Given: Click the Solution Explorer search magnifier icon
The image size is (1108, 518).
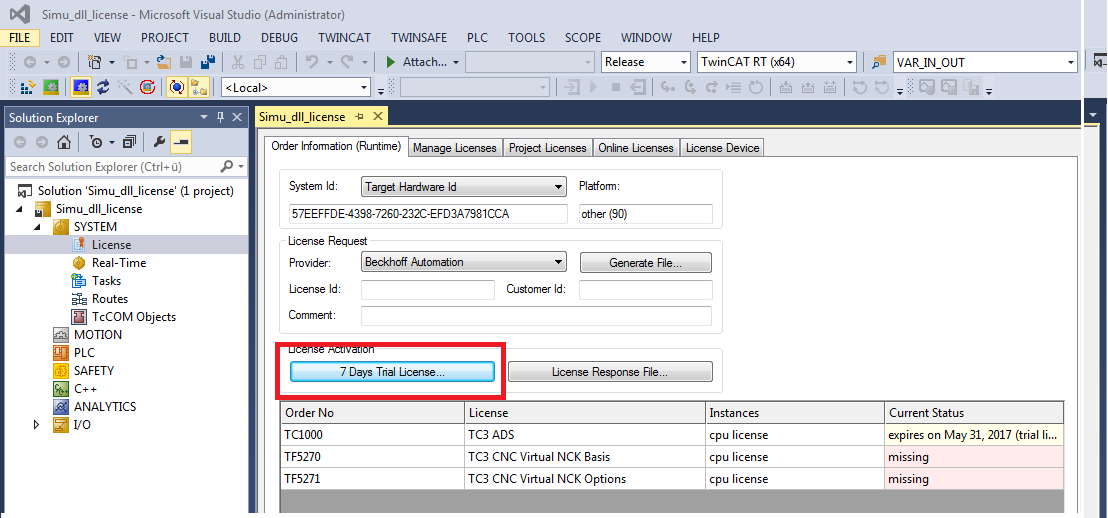Looking at the screenshot, I should (x=227, y=167).
